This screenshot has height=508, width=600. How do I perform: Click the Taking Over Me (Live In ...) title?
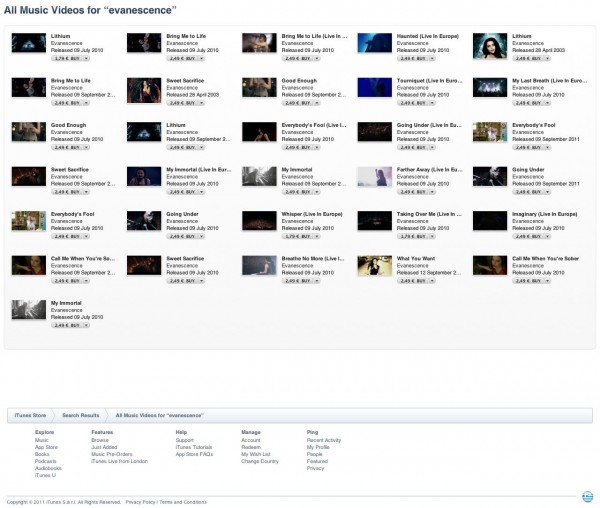(x=429, y=214)
